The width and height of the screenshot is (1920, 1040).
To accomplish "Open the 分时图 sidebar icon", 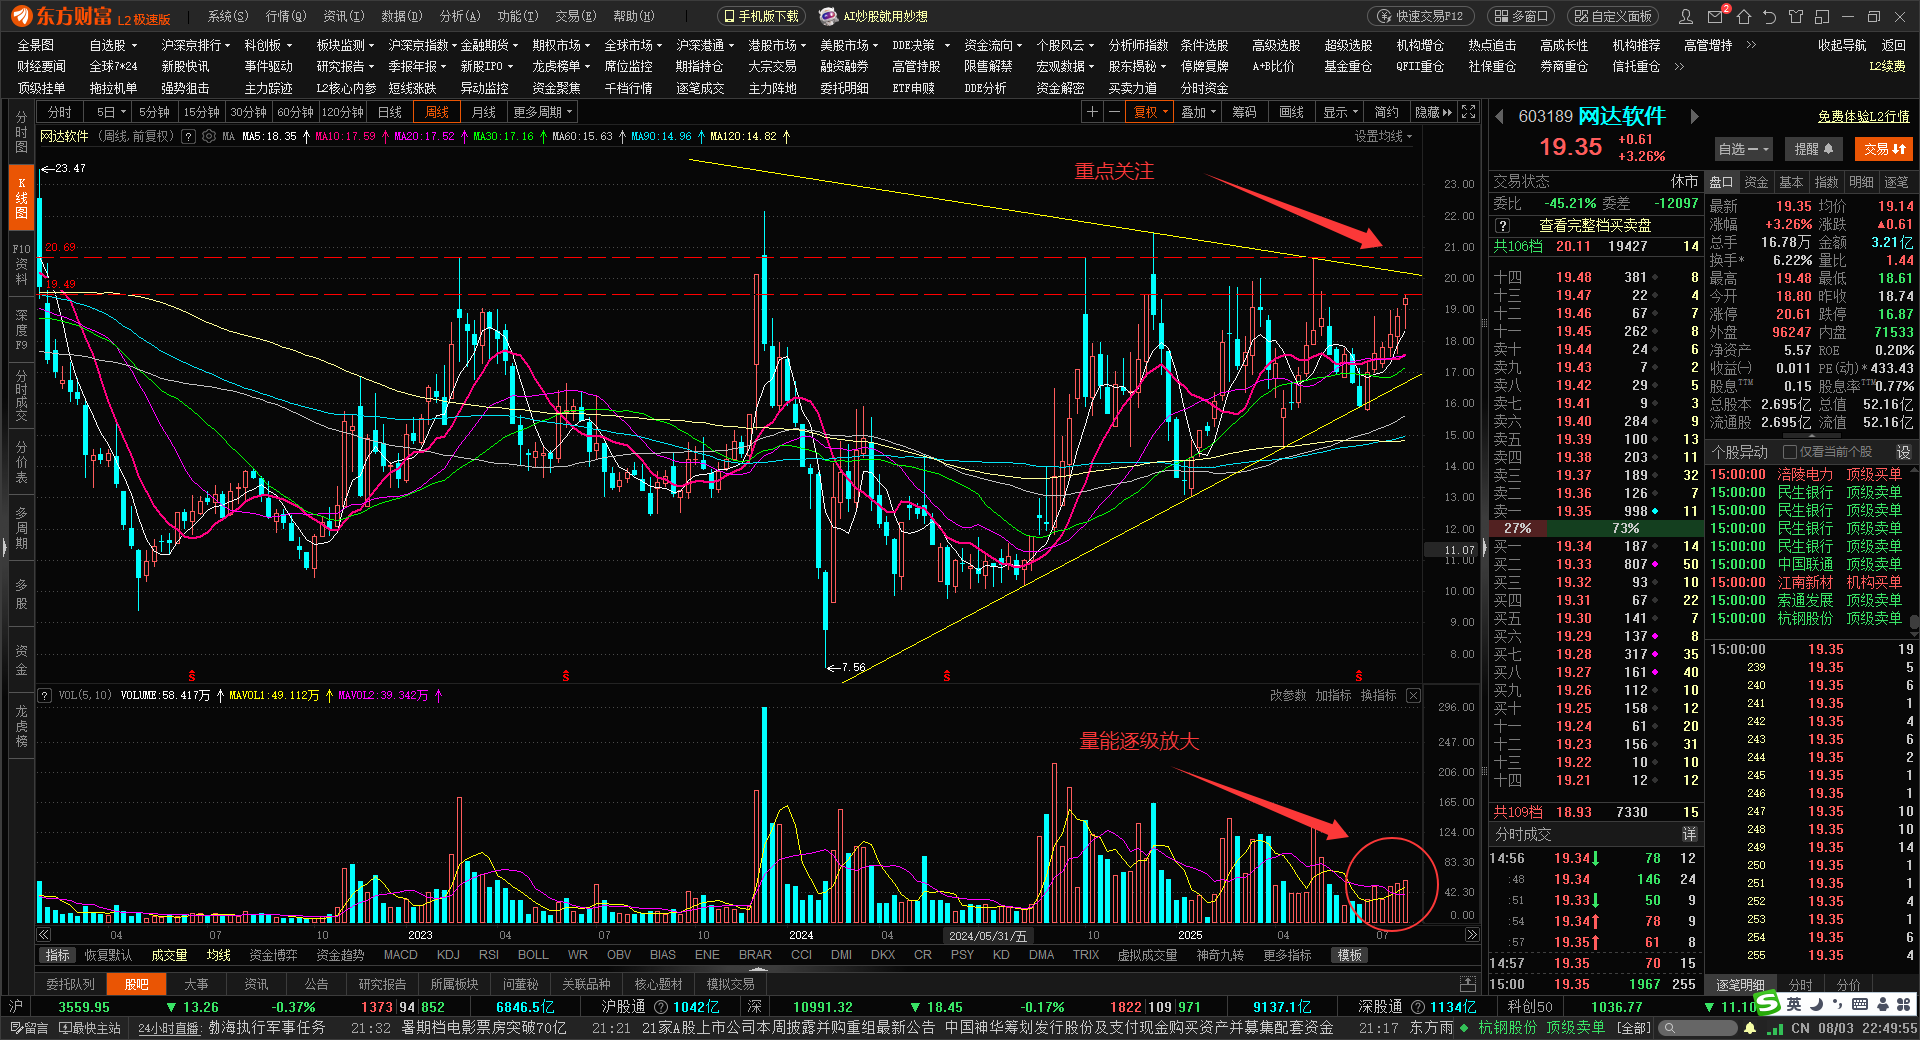I will (x=21, y=132).
